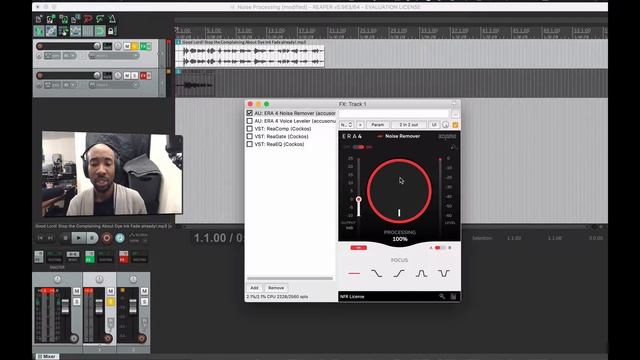Click the wet/dry mix knob
Image resolution: width=640 pixels, height=360 pixels.
[446, 125]
